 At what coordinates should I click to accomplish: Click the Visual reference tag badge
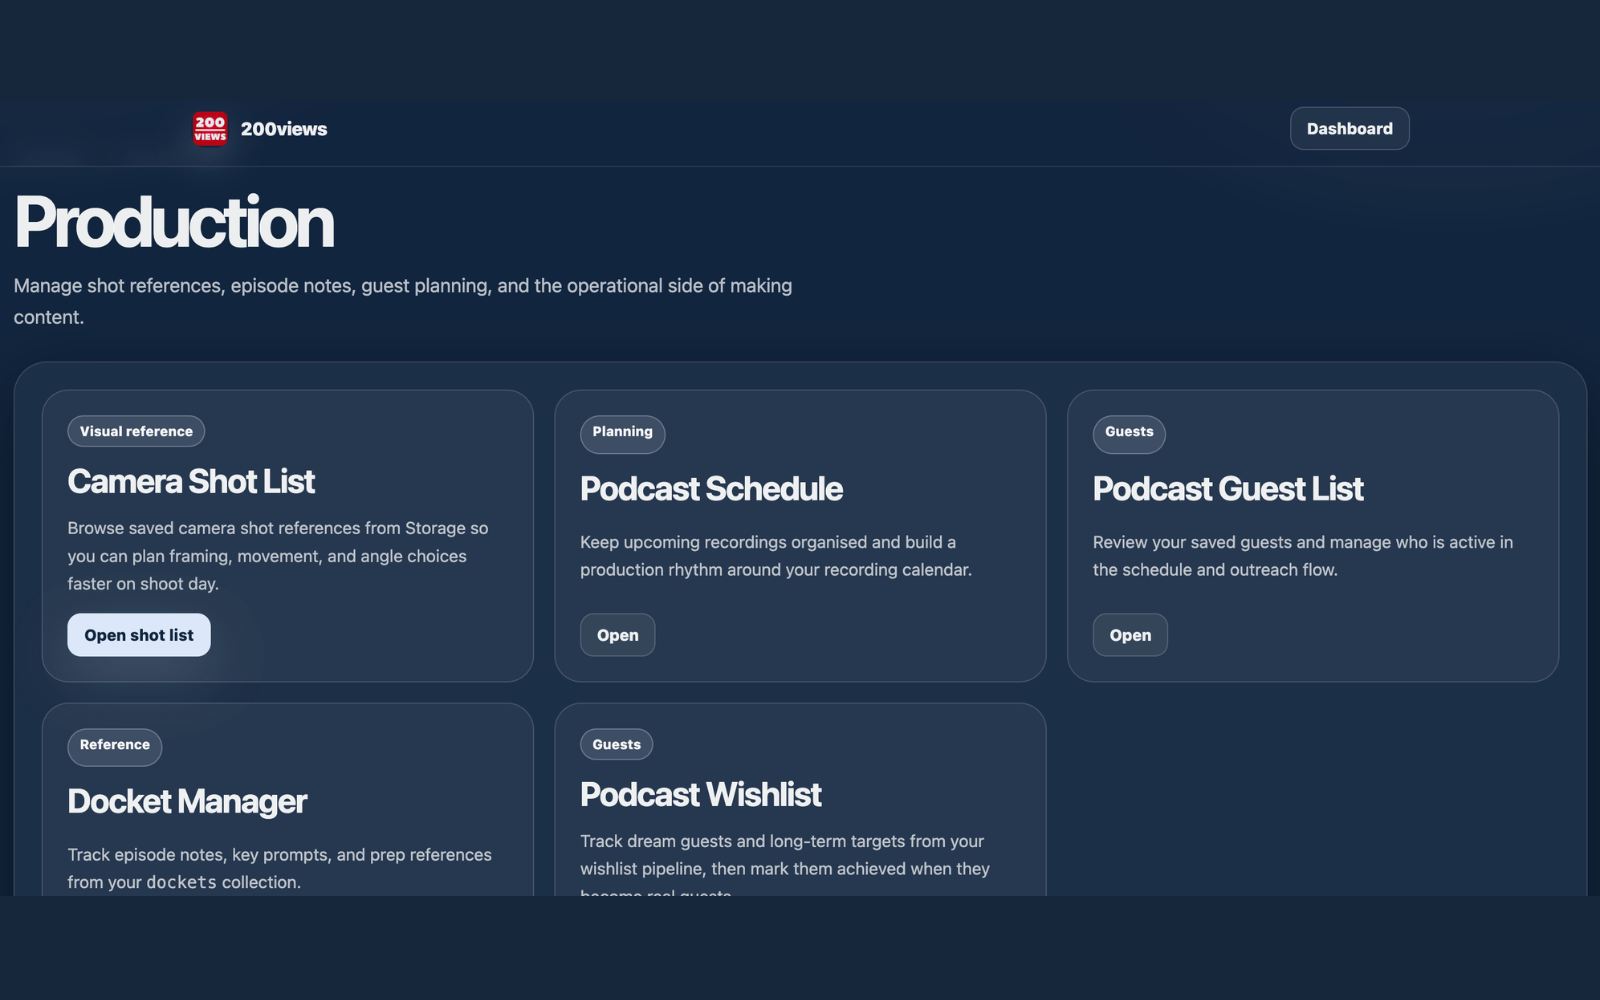click(136, 431)
